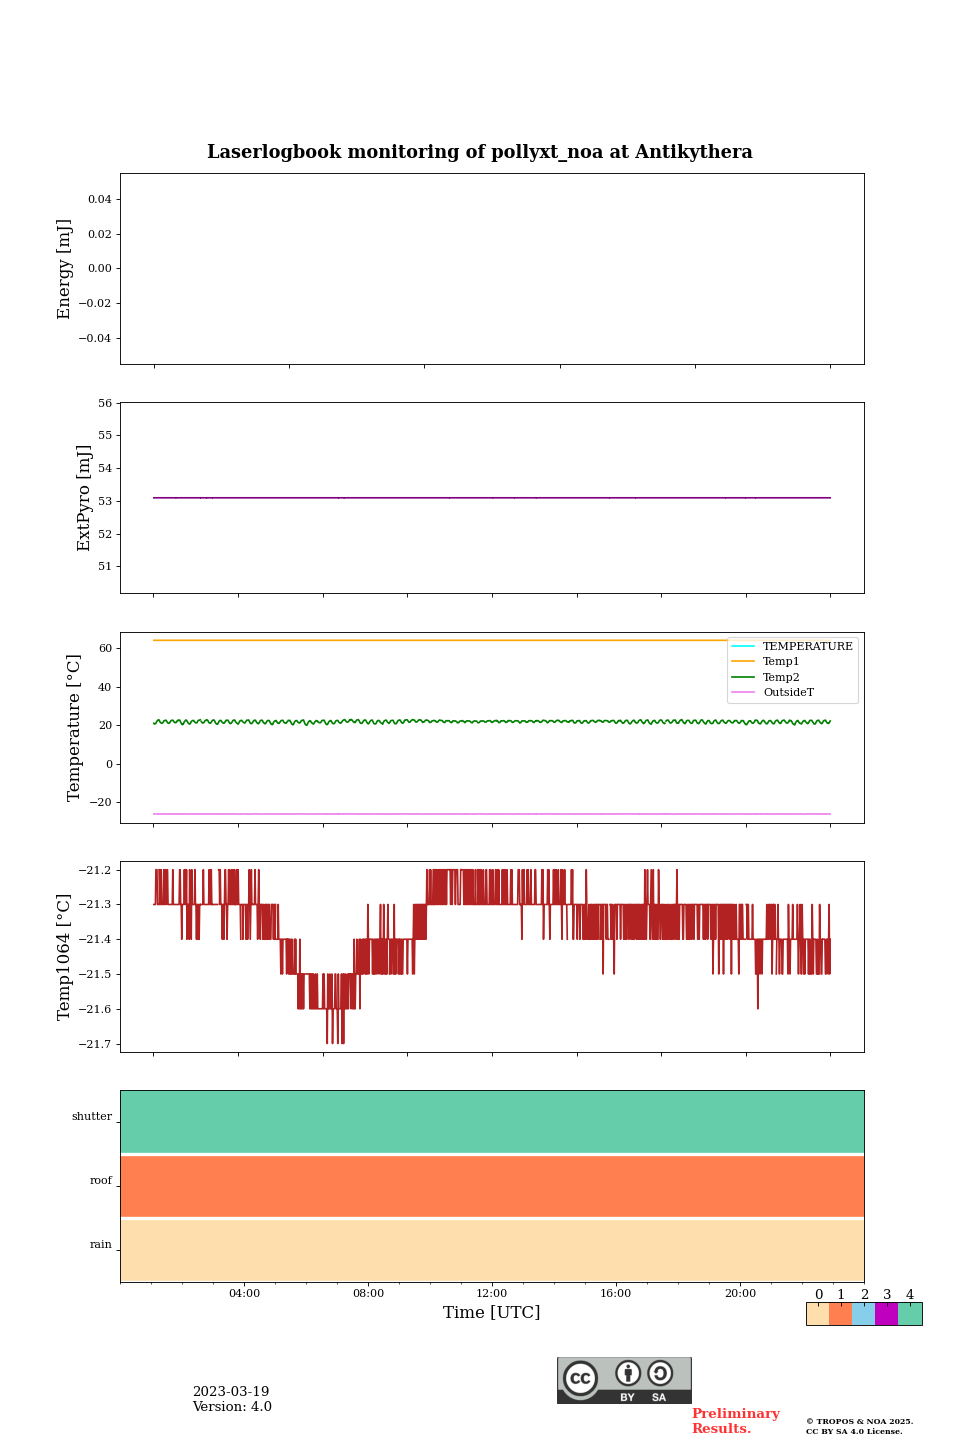Click the TEMPERATURE legend entry
The width and height of the screenshot is (960, 1440).
point(792,646)
